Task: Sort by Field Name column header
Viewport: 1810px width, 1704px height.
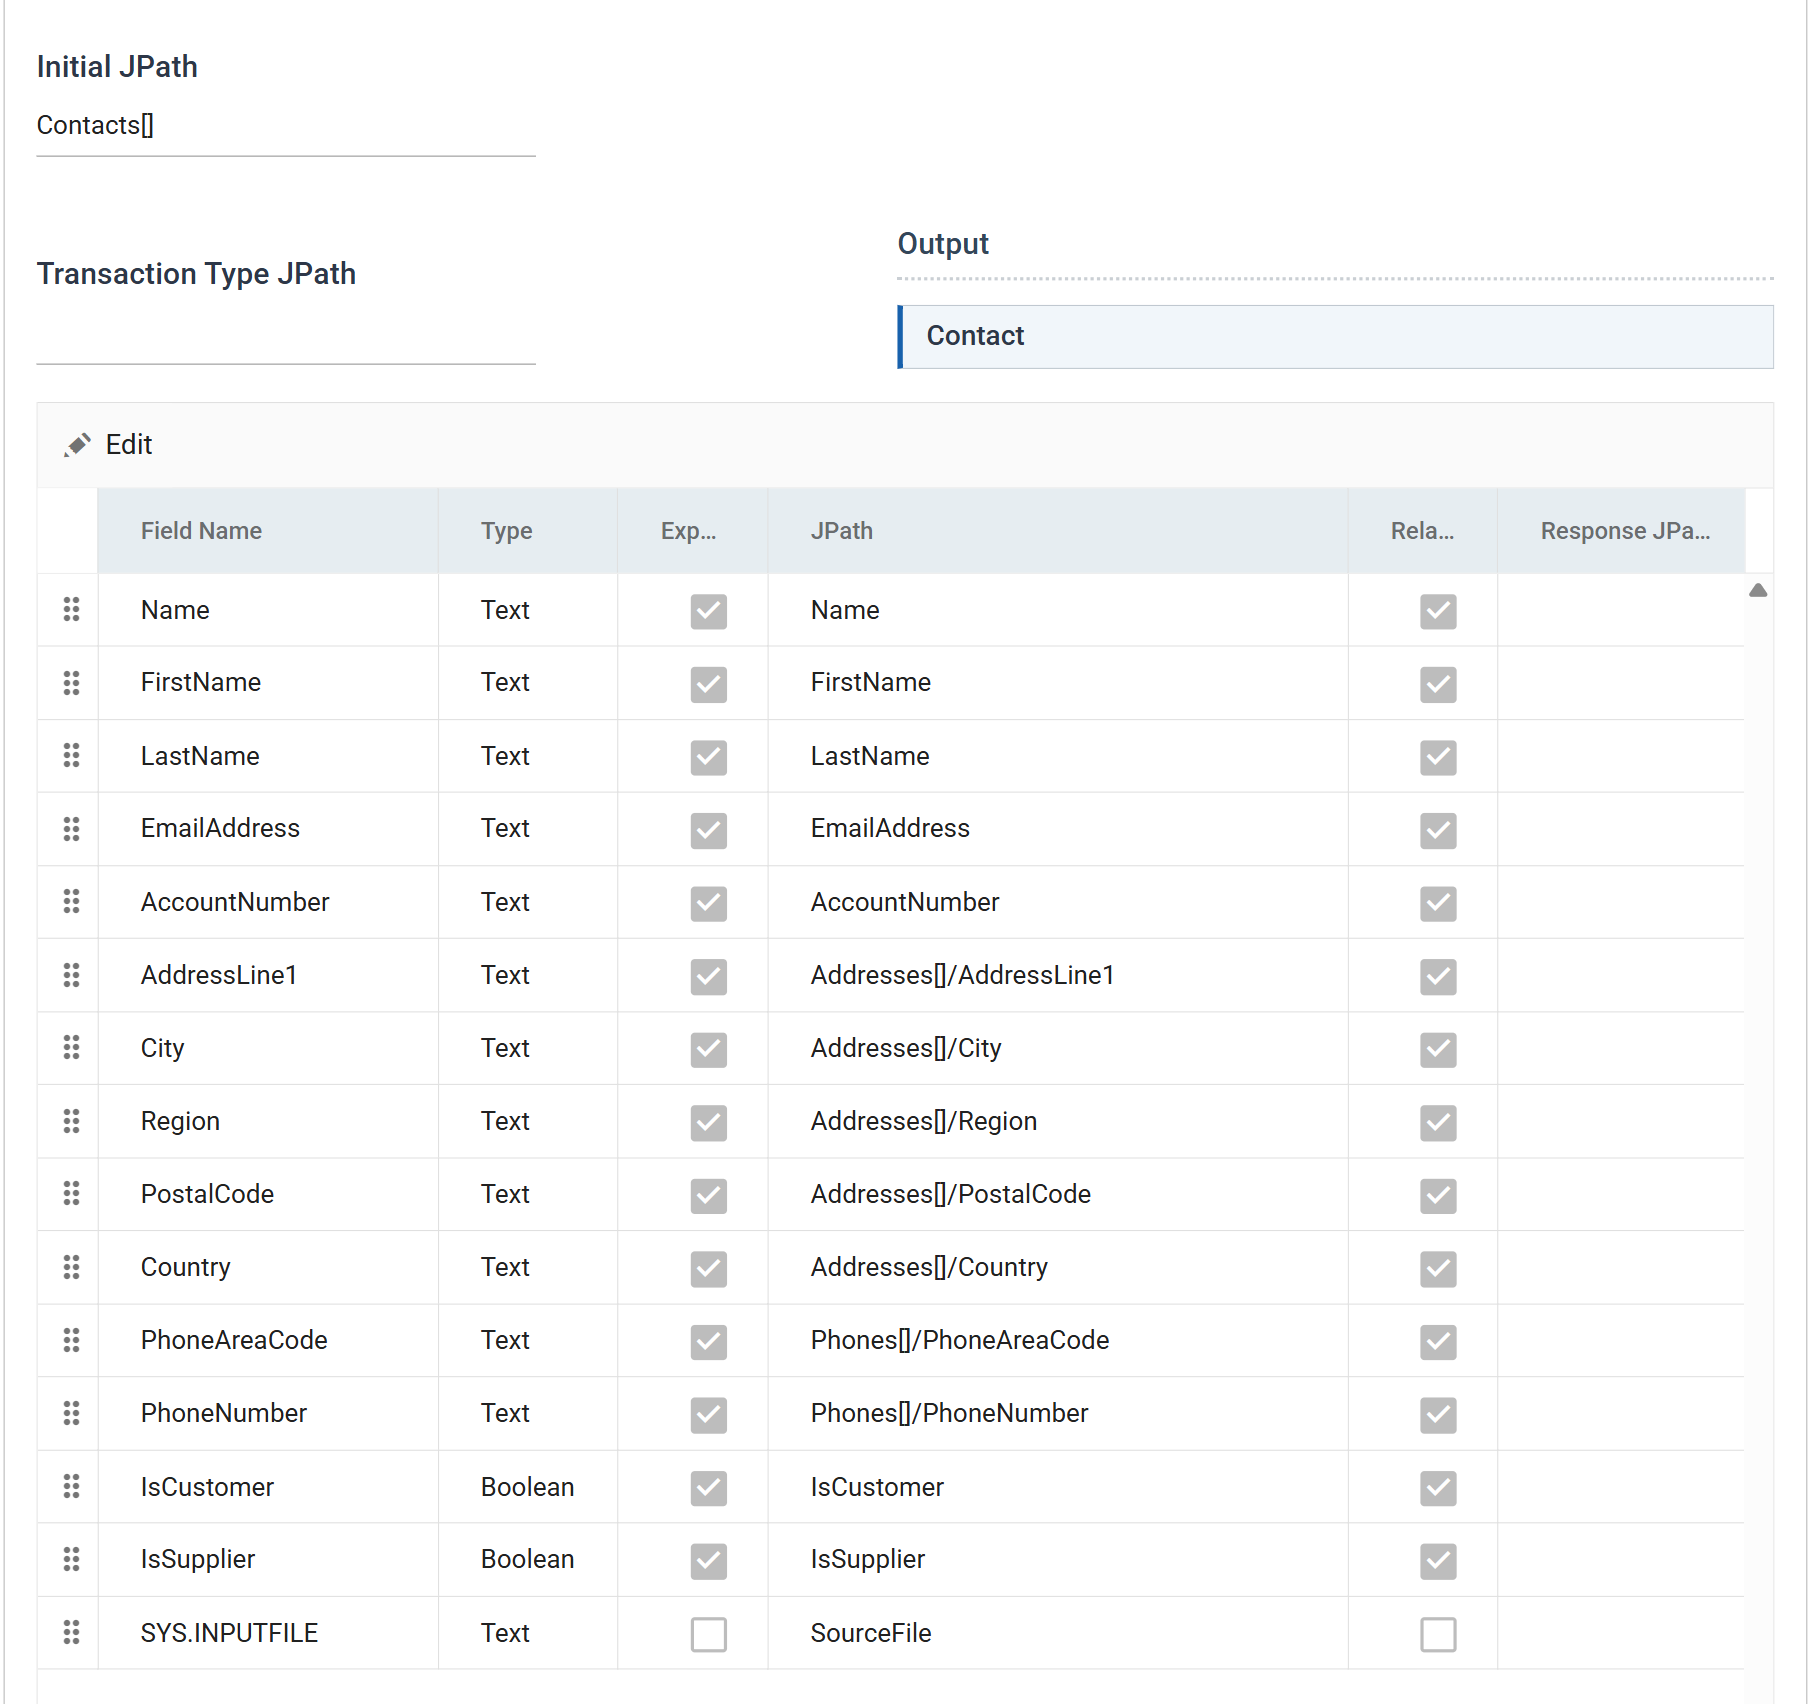Action: tap(268, 531)
